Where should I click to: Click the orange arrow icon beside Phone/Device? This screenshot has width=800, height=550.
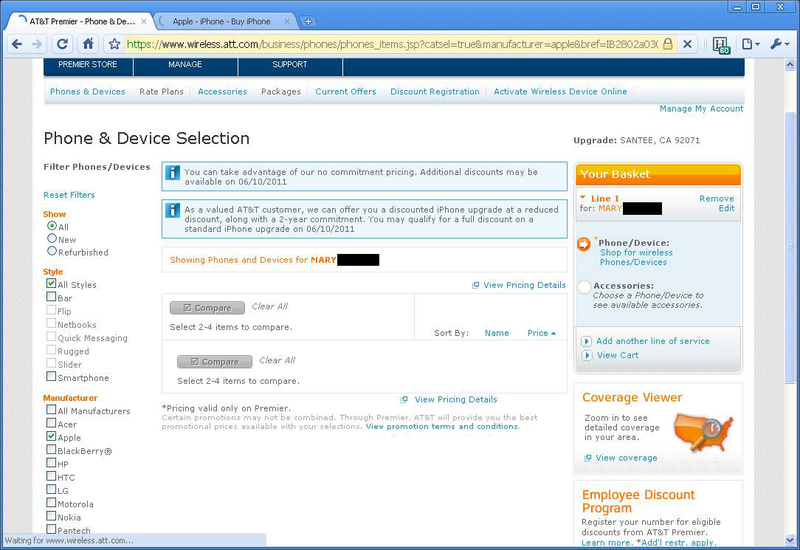pos(584,244)
